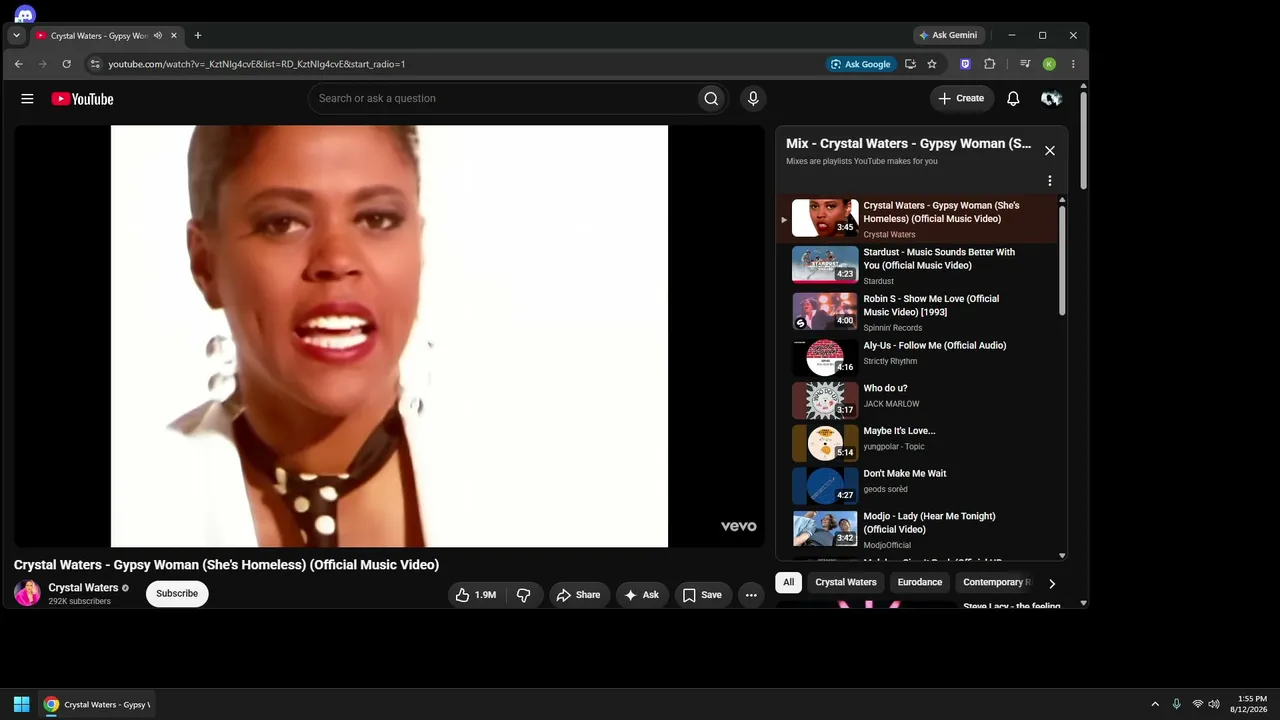Open Mix playlist more options menu

[1049, 181]
